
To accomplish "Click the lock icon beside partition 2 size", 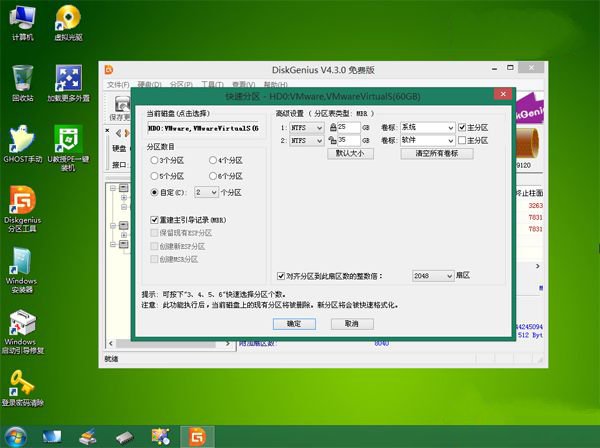I will (x=333, y=140).
